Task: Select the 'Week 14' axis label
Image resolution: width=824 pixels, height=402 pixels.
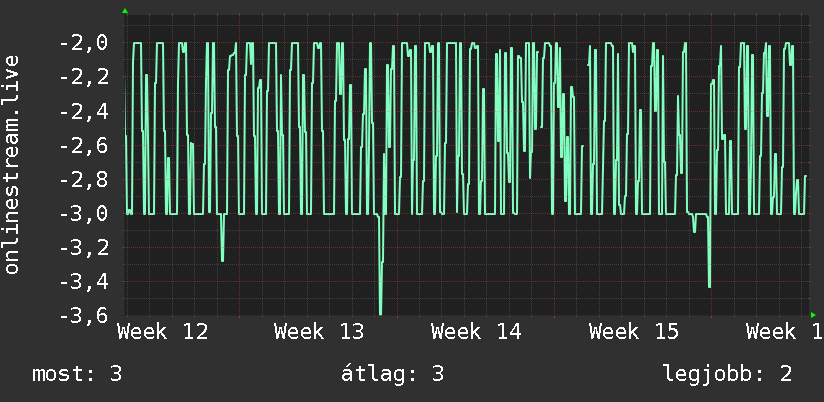Action: point(476,332)
